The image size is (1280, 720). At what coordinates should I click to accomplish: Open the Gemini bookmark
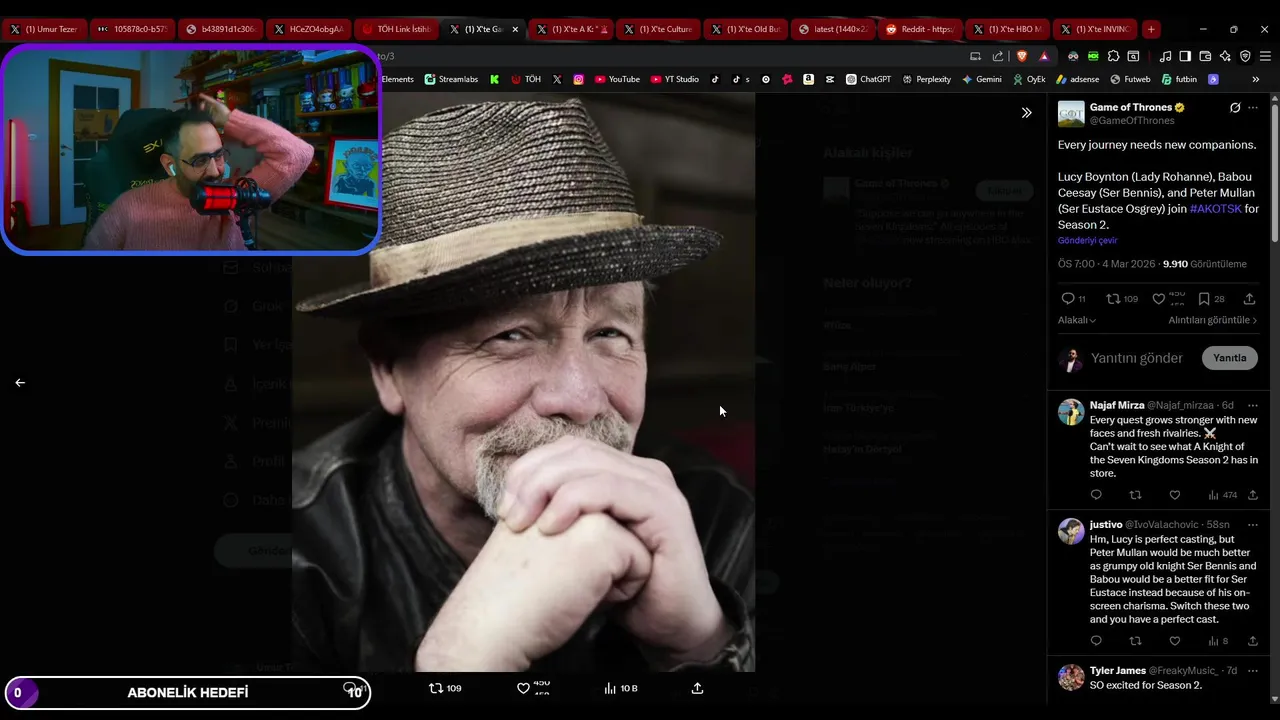[x=981, y=79]
